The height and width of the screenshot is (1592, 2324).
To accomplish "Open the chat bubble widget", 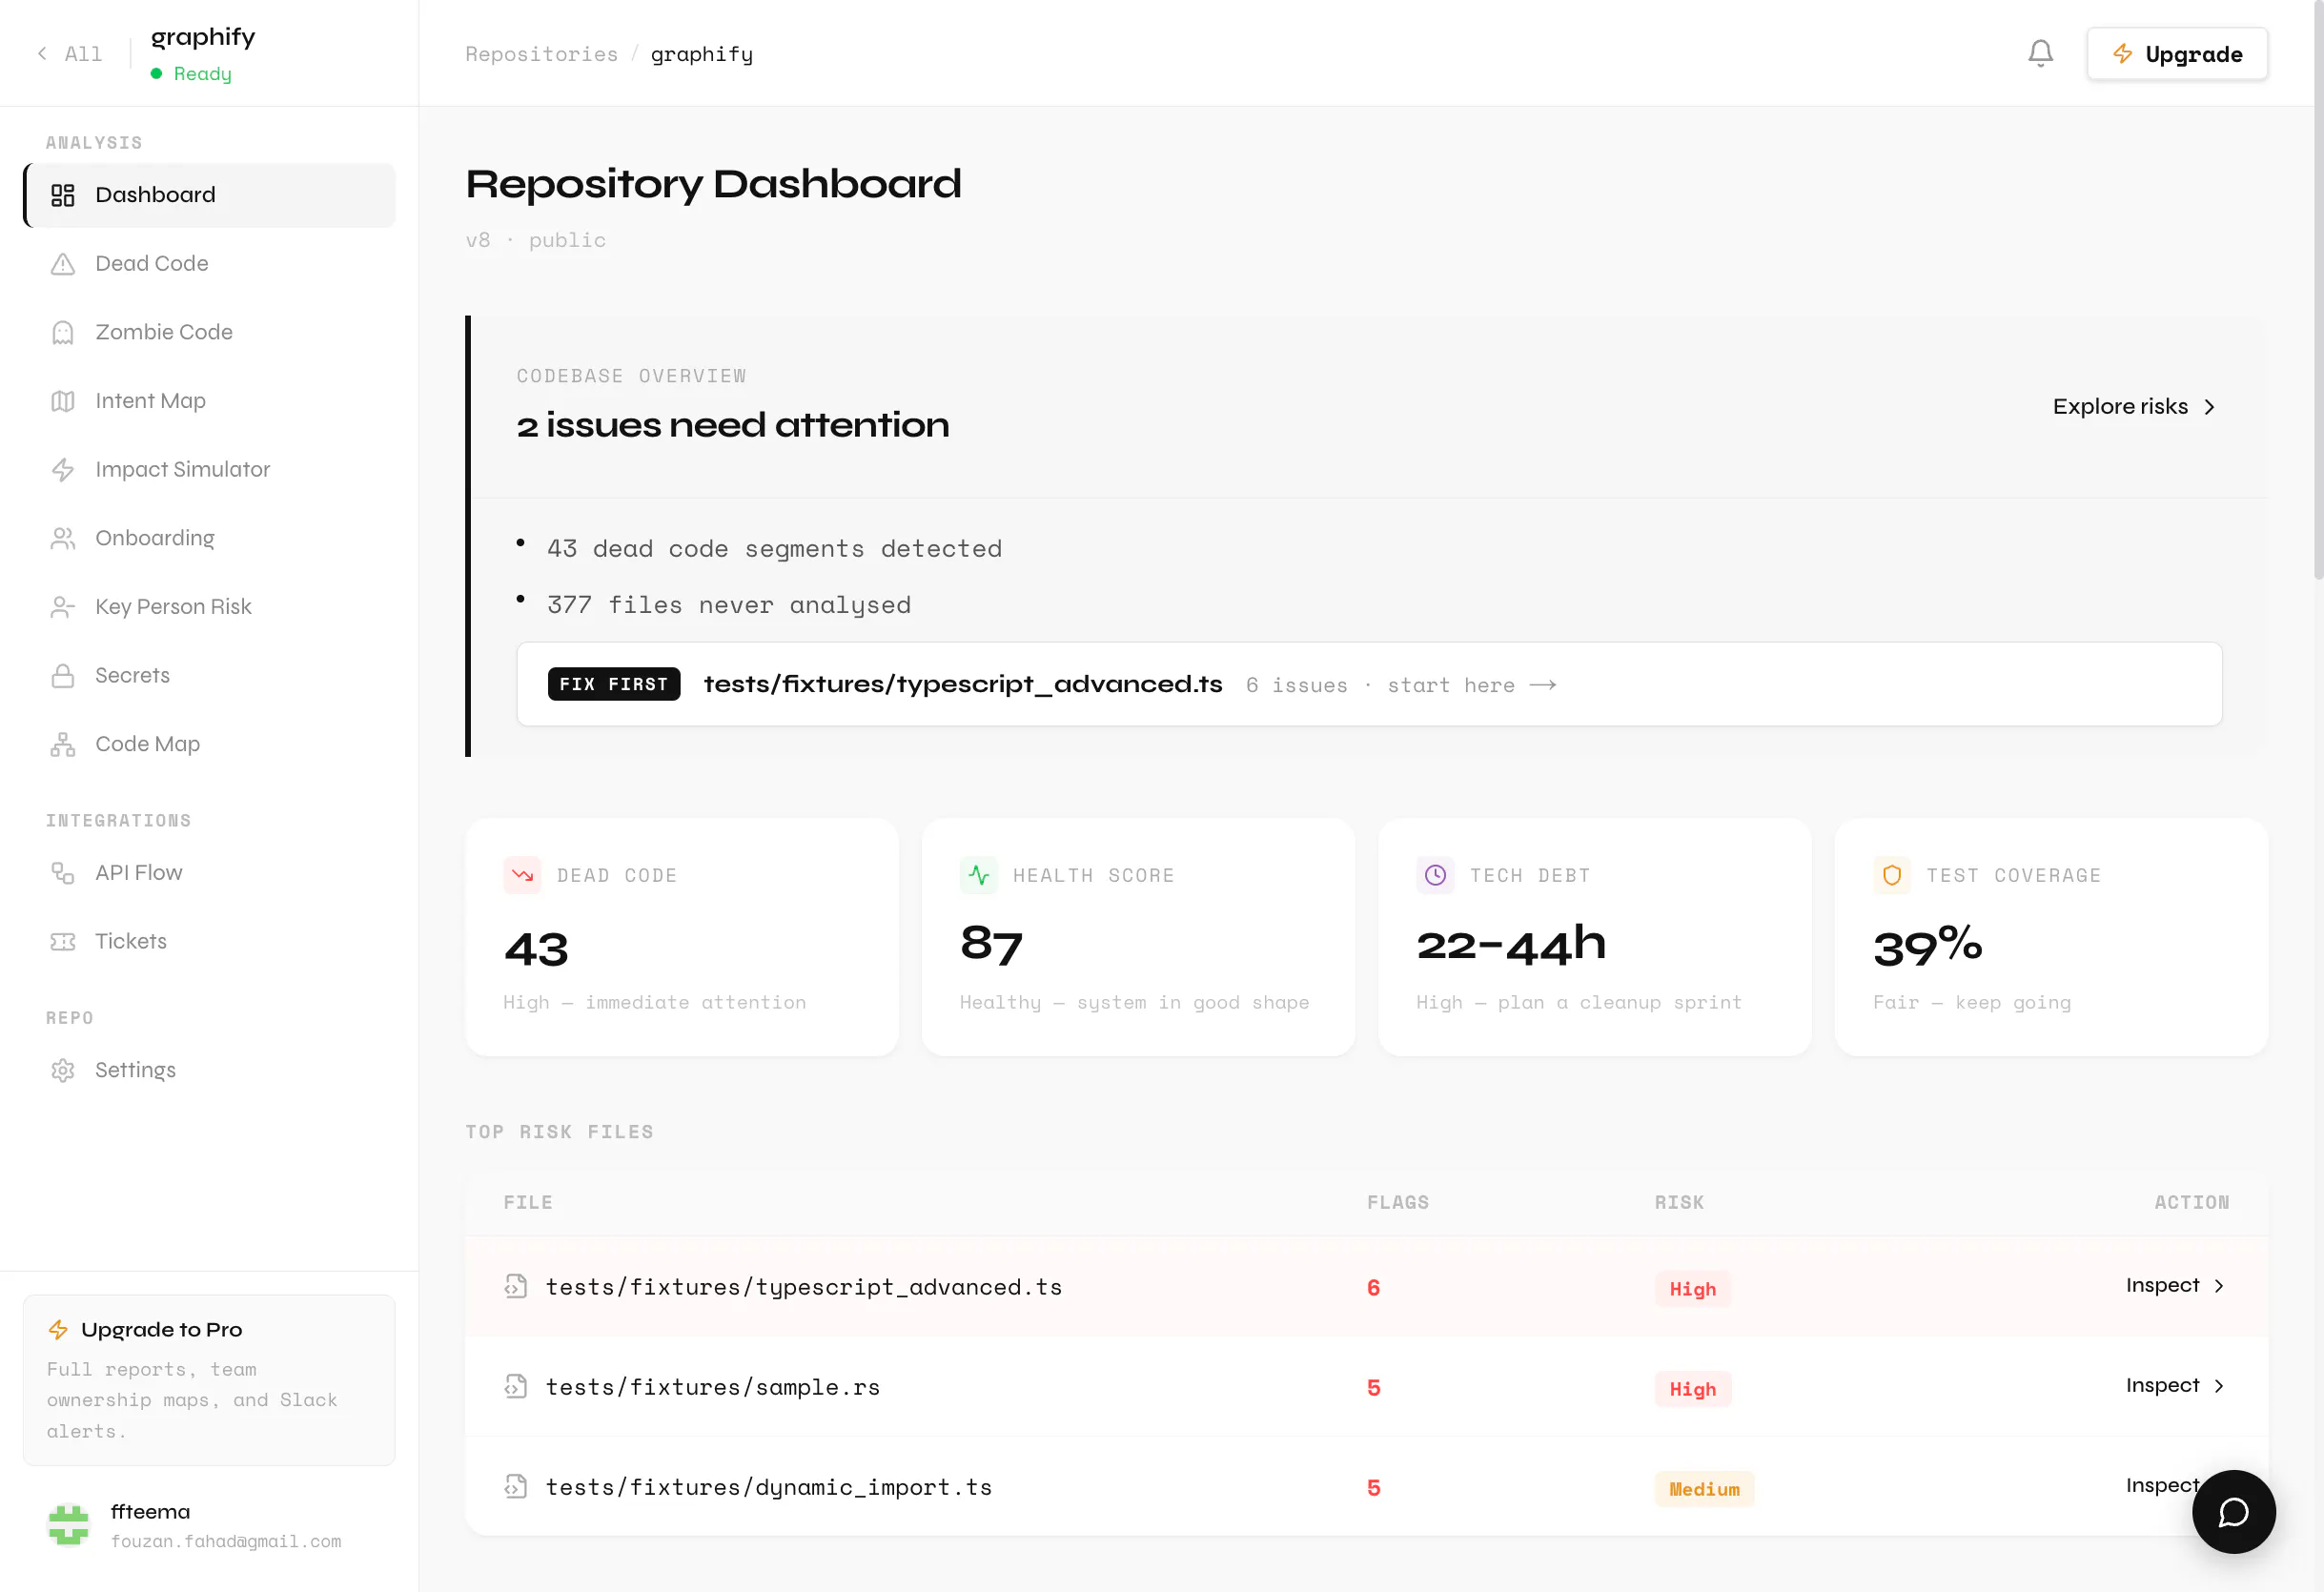I will click(x=2233, y=1512).
